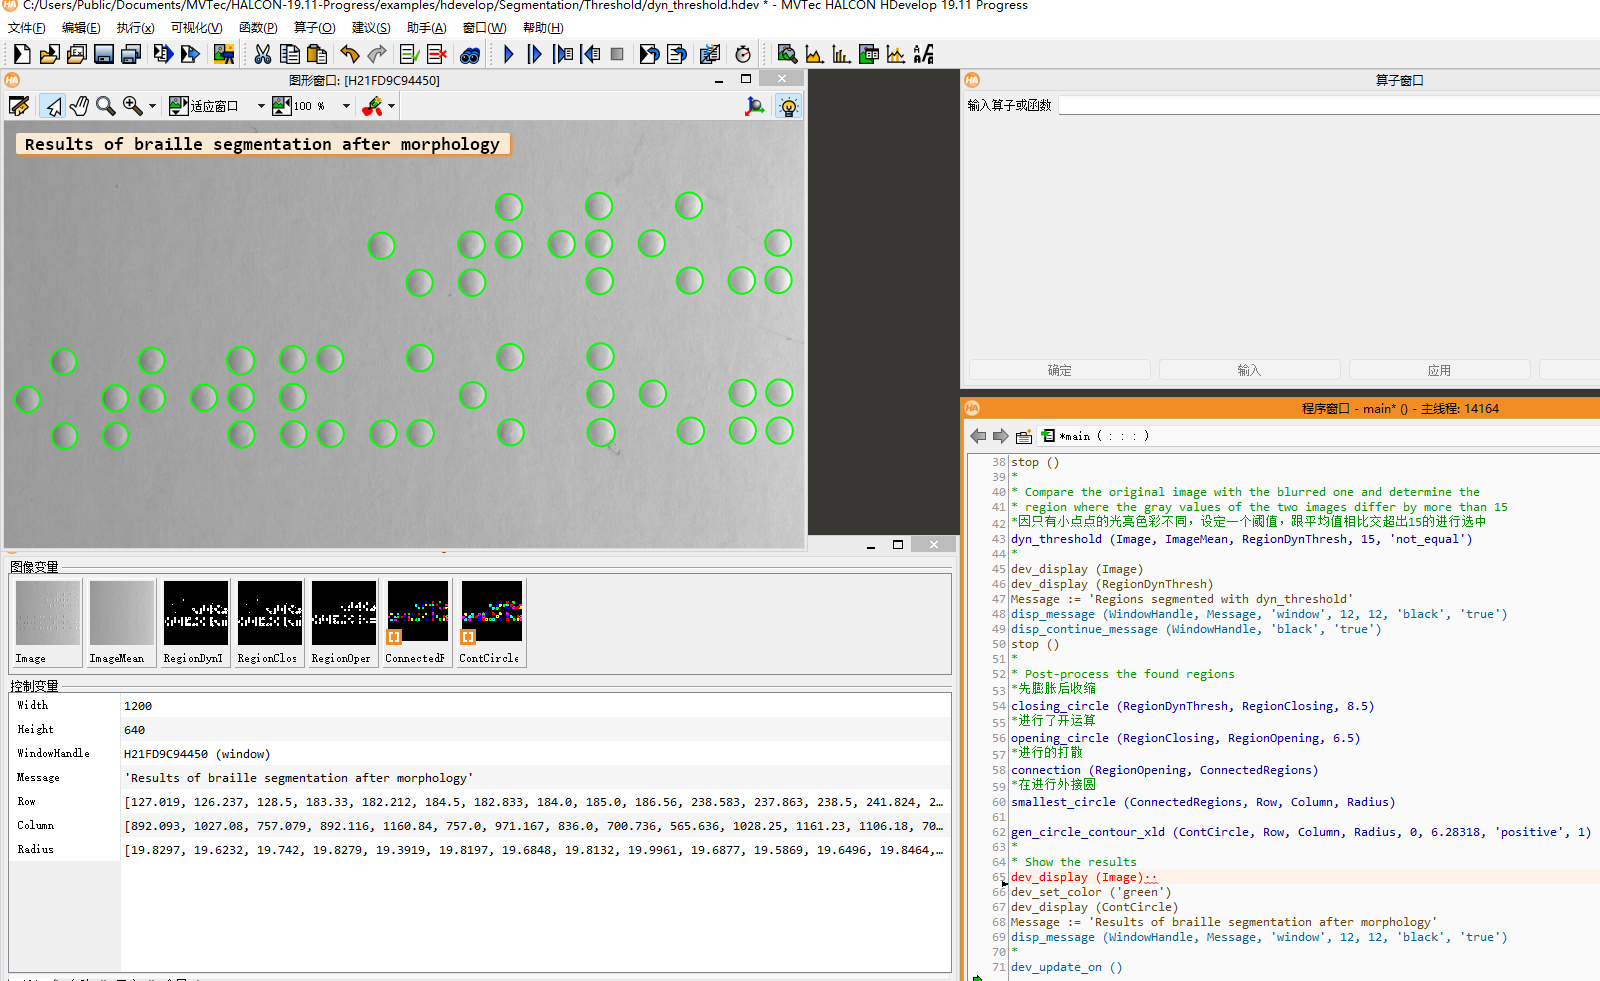
Task: Select the ConnectedRegions variable thumbnail
Action: tap(417, 622)
